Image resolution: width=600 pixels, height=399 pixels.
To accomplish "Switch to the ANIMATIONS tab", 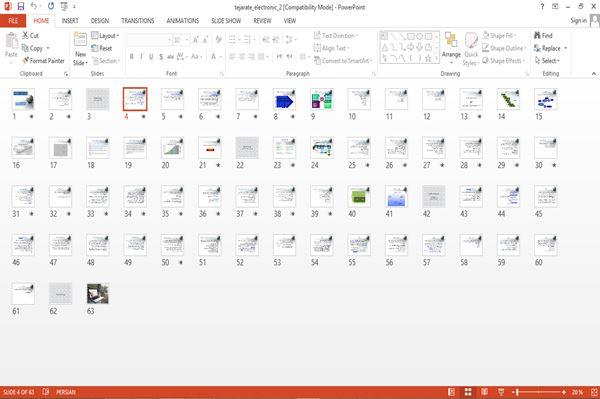I will [x=183, y=21].
